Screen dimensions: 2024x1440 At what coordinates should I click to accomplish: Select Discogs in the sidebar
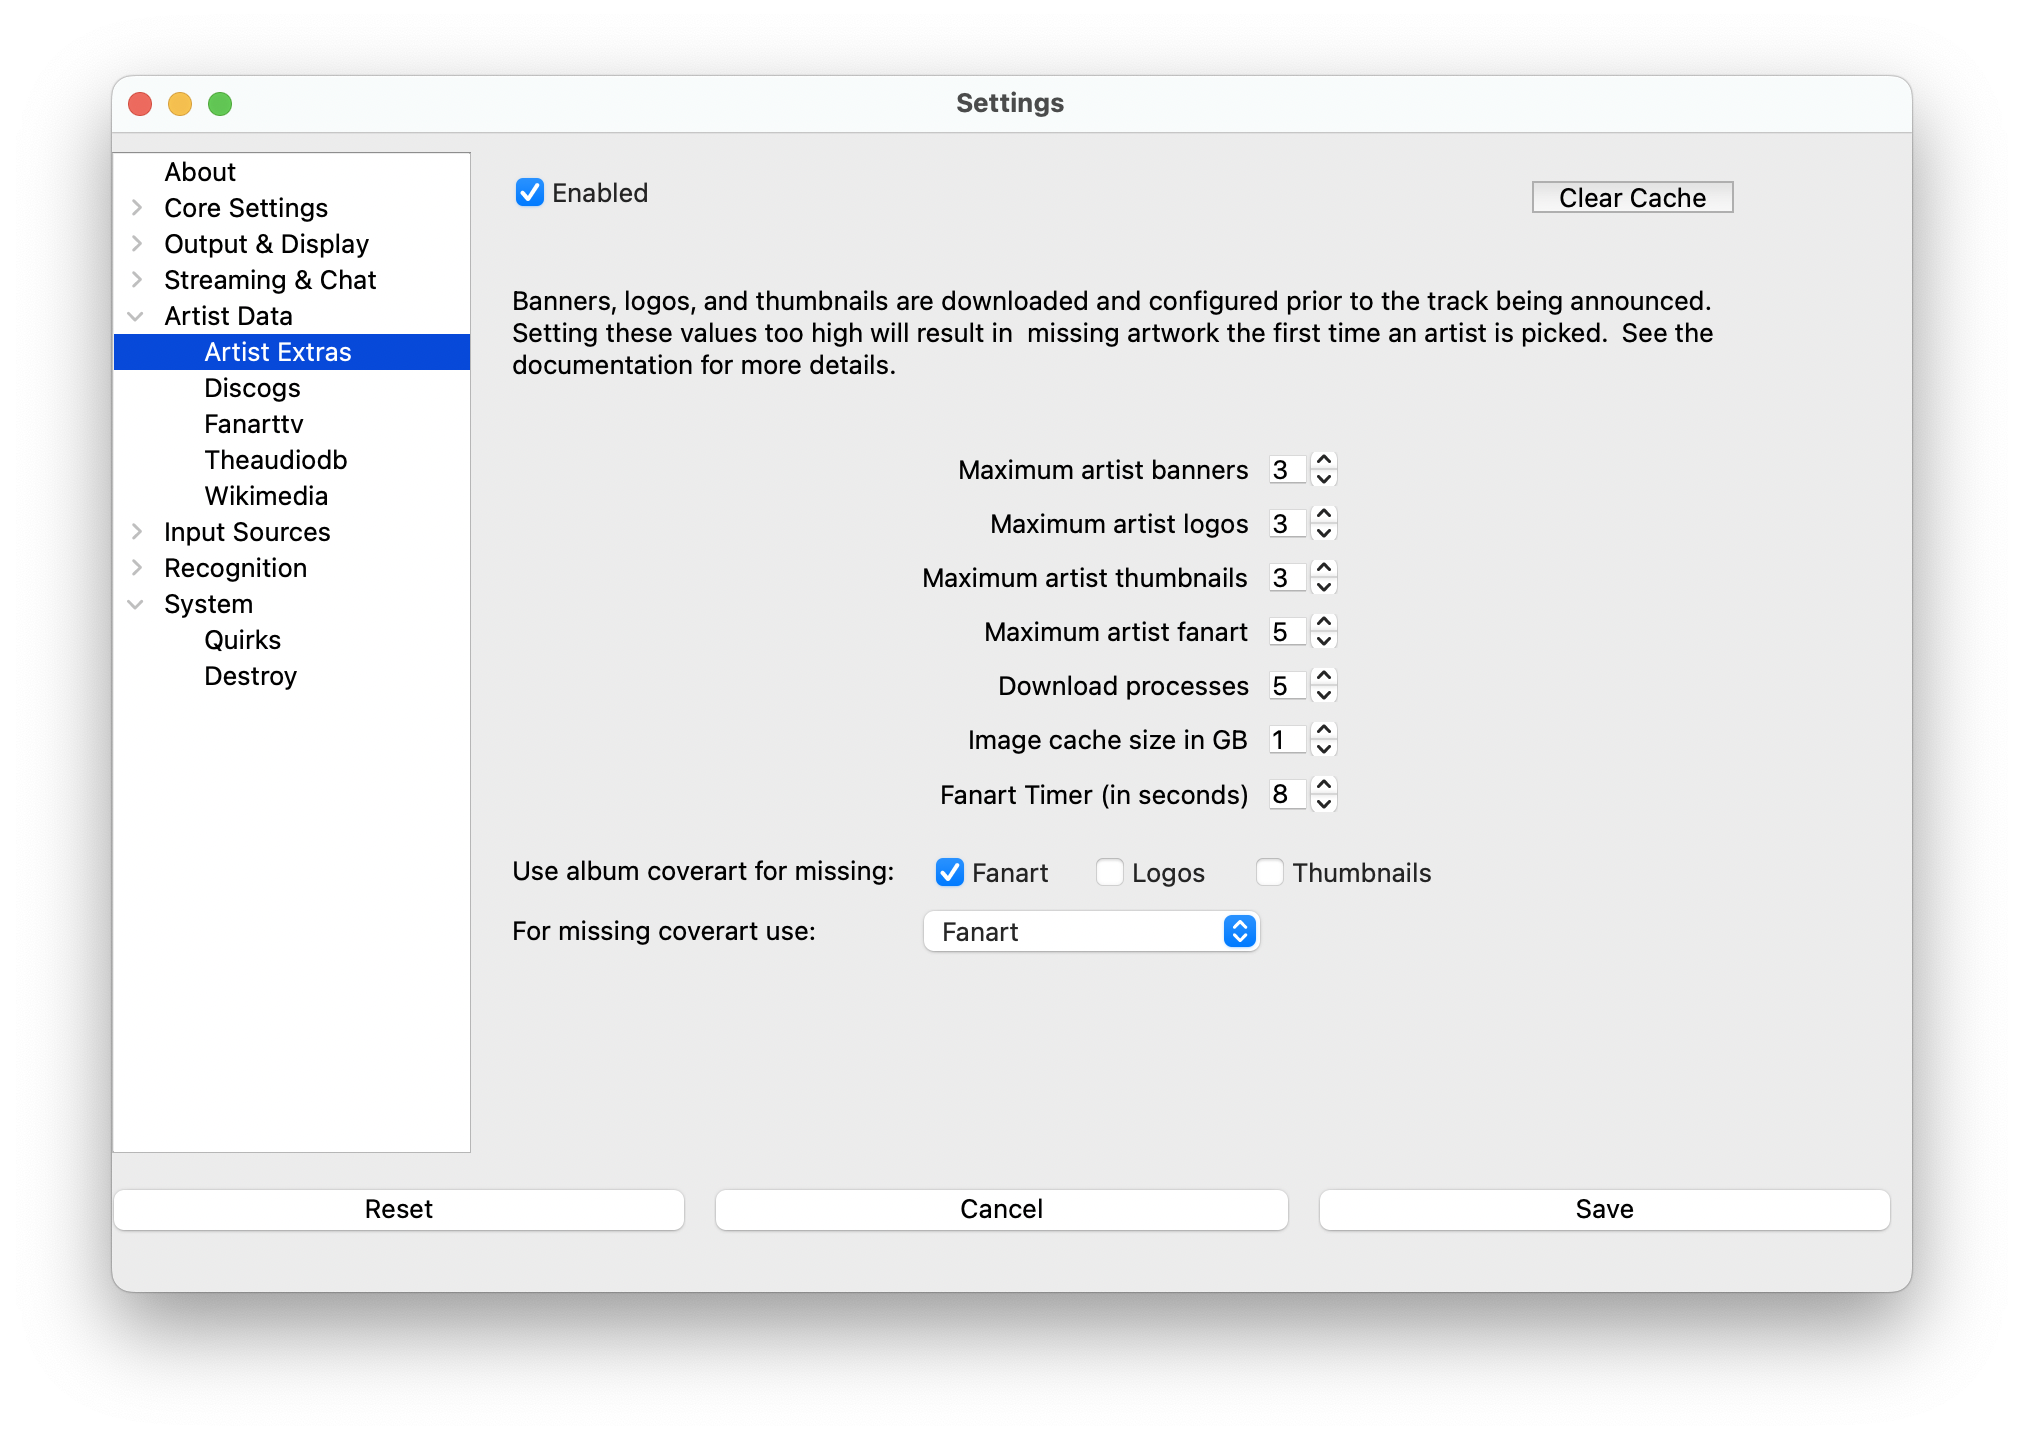(252, 388)
